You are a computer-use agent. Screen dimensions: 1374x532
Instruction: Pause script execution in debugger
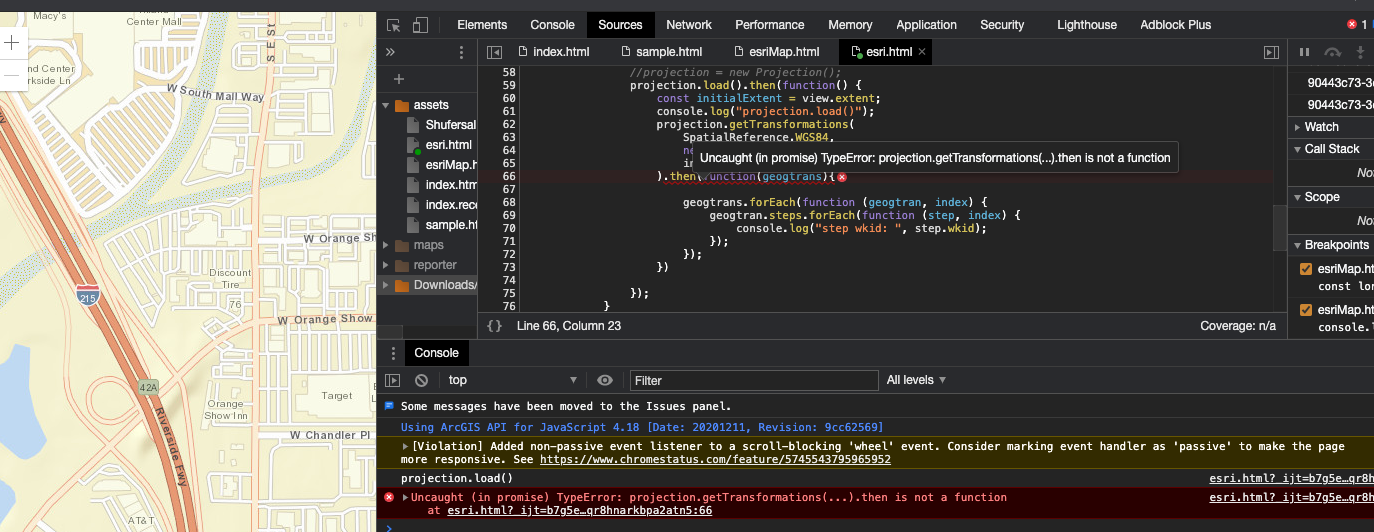click(x=1304, y=52)
